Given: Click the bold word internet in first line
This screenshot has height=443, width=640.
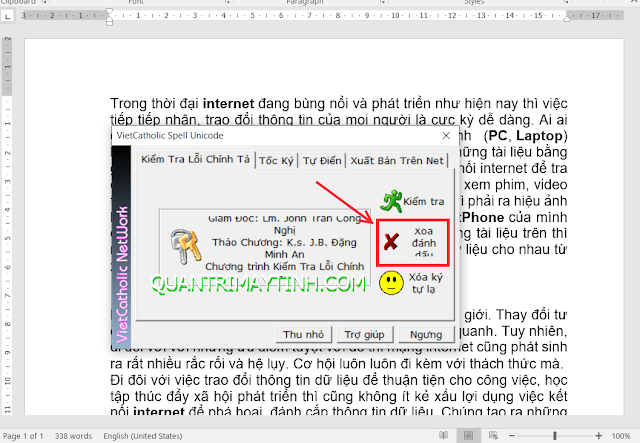Looking at the screenshot, I should pyautogui.click(x=229, y=103).
